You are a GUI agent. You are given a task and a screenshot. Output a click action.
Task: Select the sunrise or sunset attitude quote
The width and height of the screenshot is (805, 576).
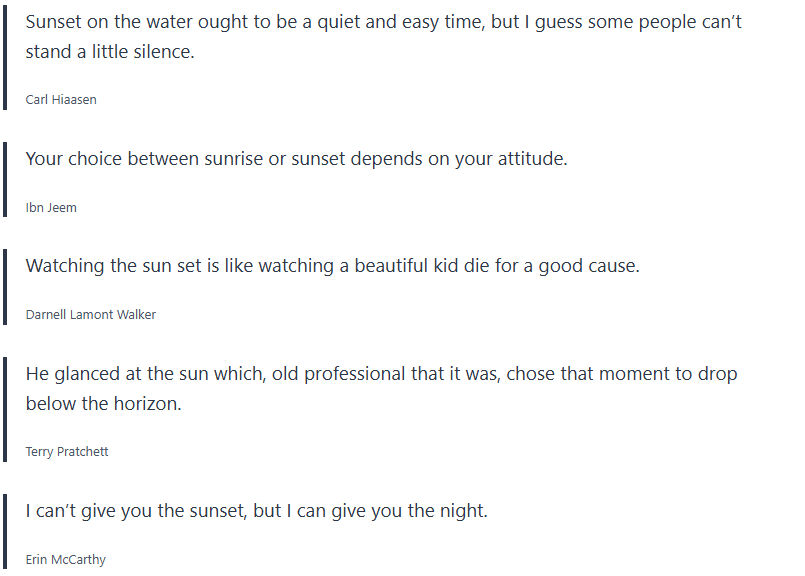pos(296,159)
